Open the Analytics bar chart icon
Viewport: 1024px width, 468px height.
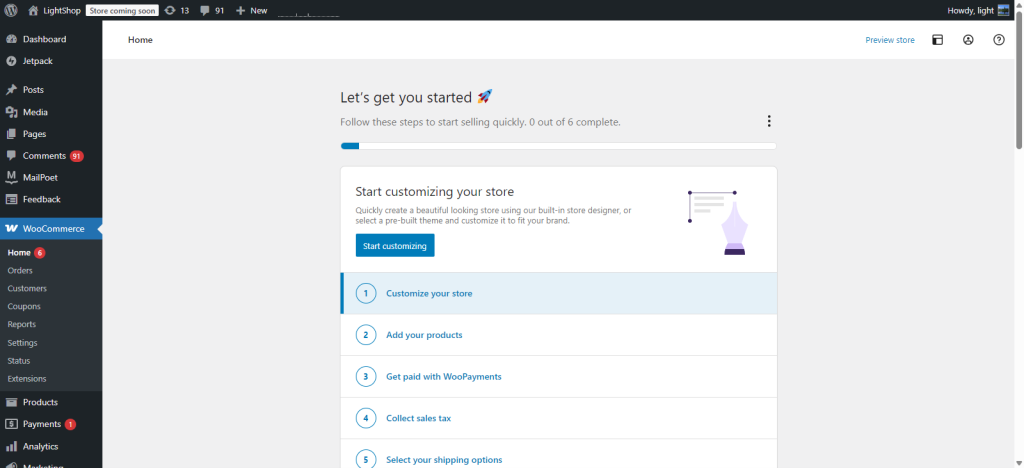11,446
